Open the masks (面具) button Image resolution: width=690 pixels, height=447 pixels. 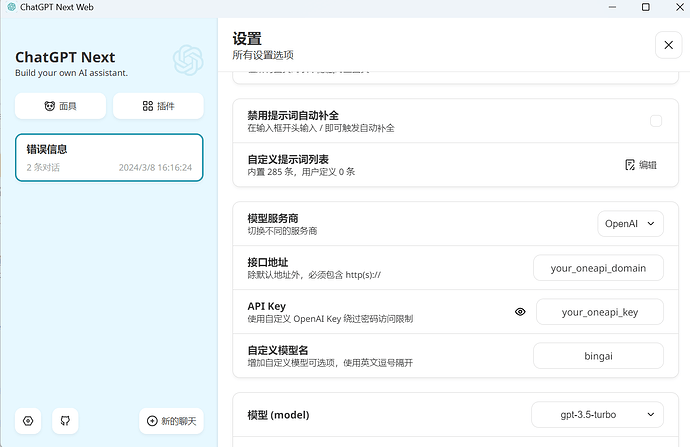click(x=60, y=106)
